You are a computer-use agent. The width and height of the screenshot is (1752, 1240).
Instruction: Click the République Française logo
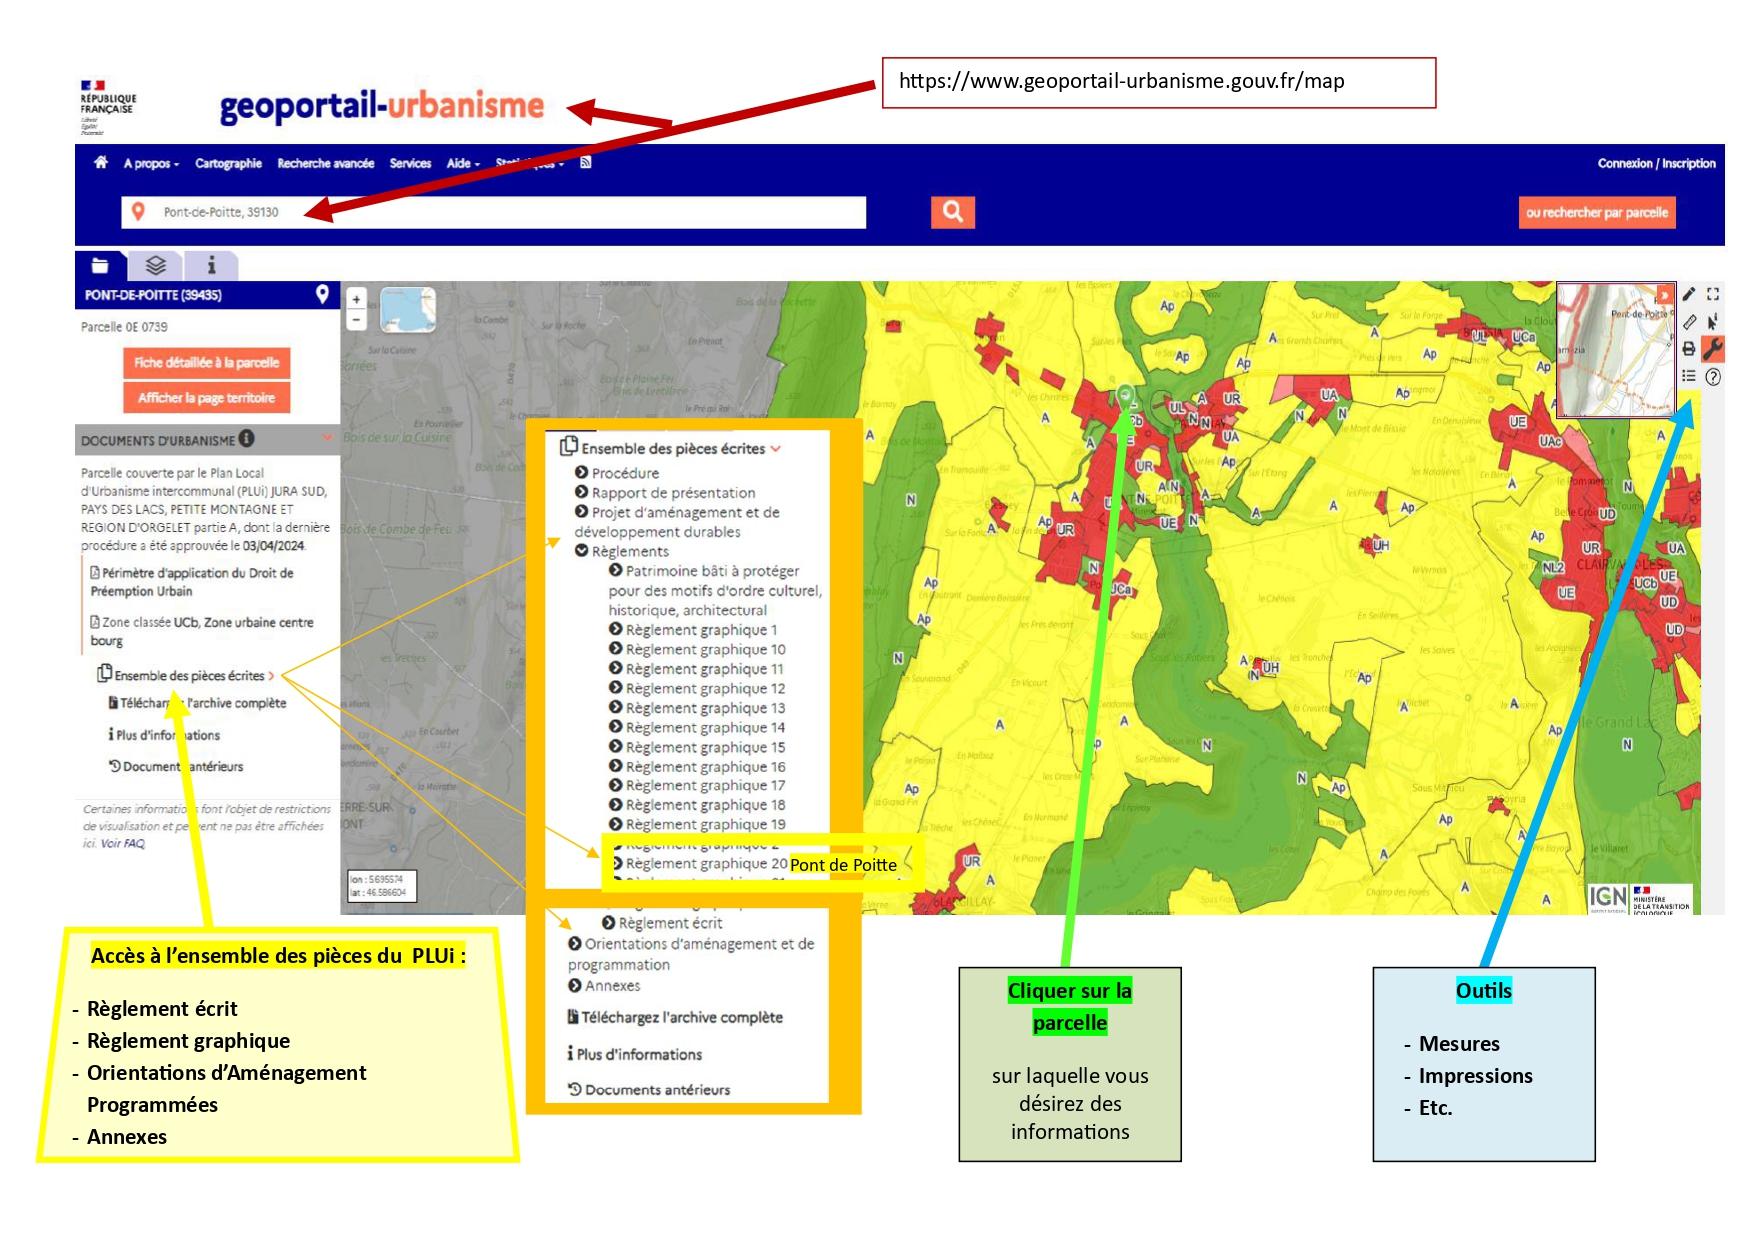(108, 107)
